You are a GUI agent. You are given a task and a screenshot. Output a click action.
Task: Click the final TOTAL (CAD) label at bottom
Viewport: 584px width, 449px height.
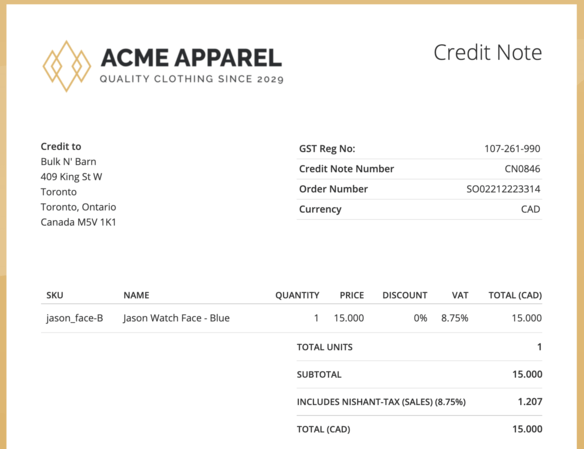pyautogui.click(x=324, y=429)
